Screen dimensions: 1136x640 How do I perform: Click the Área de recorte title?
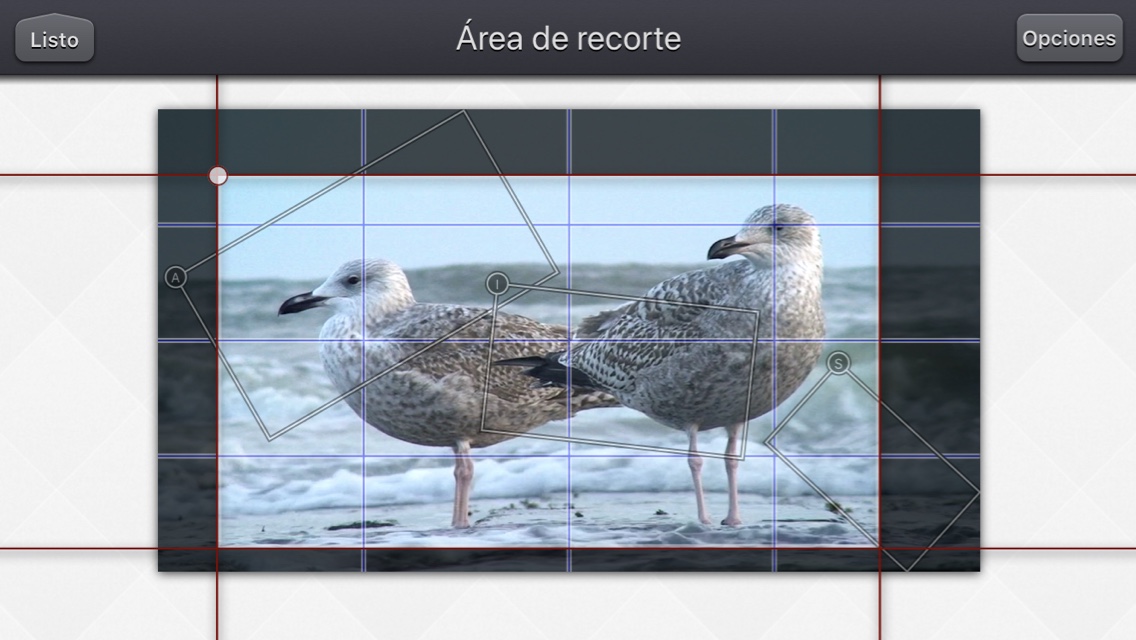[x=568, y=38]
